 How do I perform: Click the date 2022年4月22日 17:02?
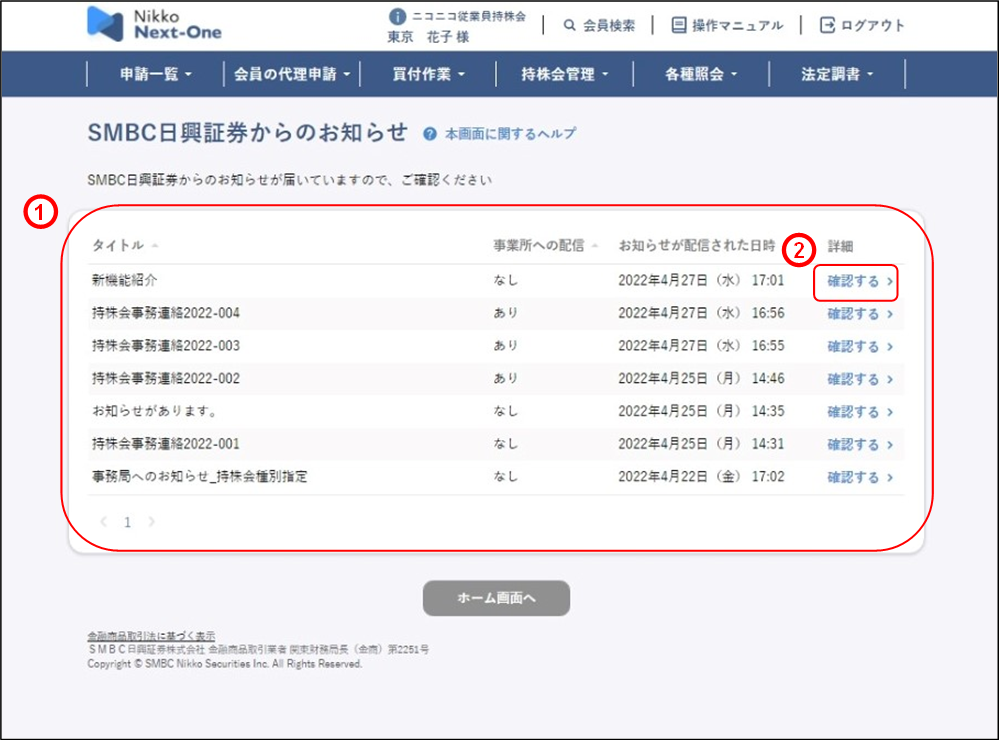click(x=701, y=476)
